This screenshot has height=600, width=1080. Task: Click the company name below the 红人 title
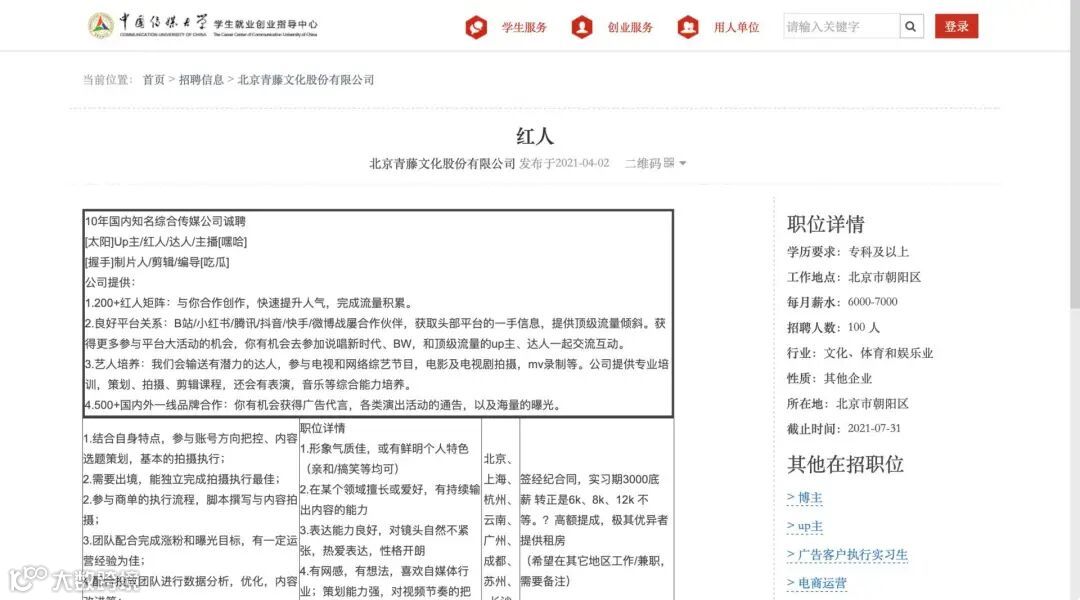tap(442, 163)
